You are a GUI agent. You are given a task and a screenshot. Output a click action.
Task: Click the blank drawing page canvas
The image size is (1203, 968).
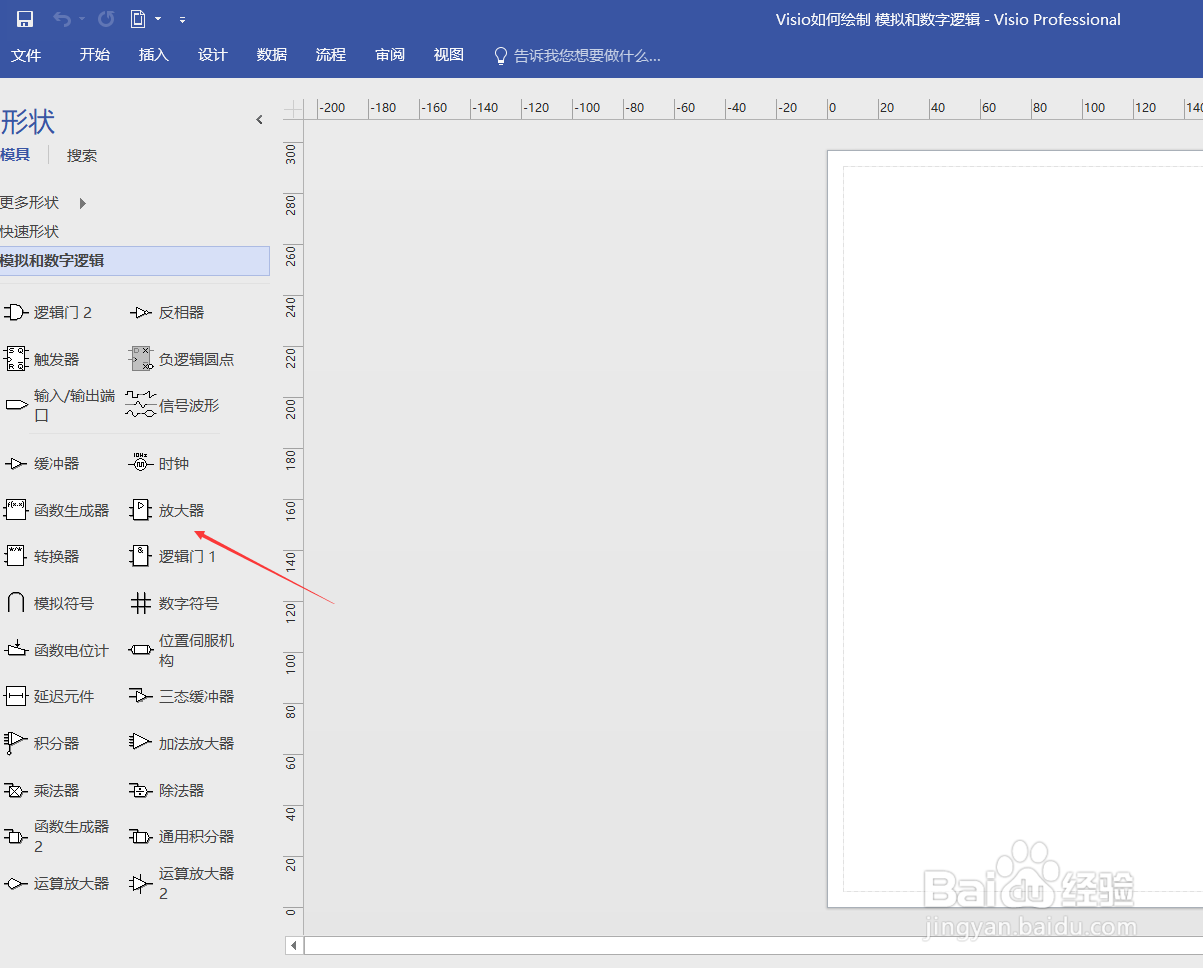[1015, 528]
